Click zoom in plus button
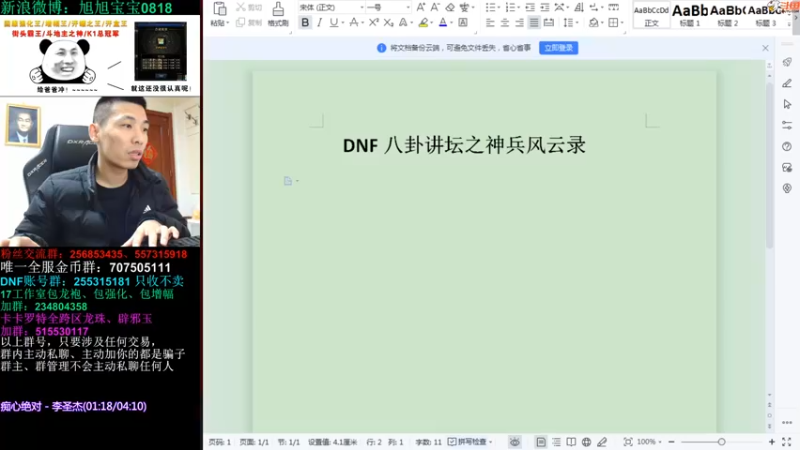The height and width of the screenshot is (450, 800). pos(771,442)
